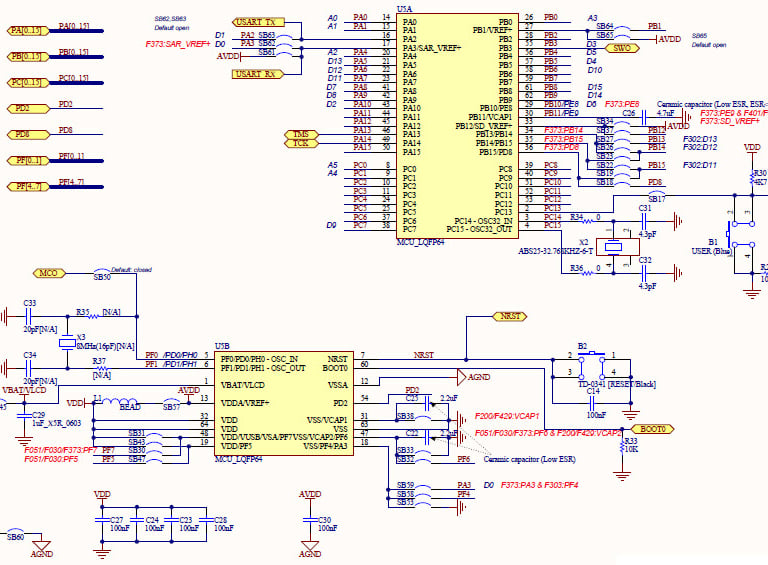This screenshot has width=768, height=565.
Task: Click the '1uF_X5R_0603' value text
Action: (x=57, y=423)
